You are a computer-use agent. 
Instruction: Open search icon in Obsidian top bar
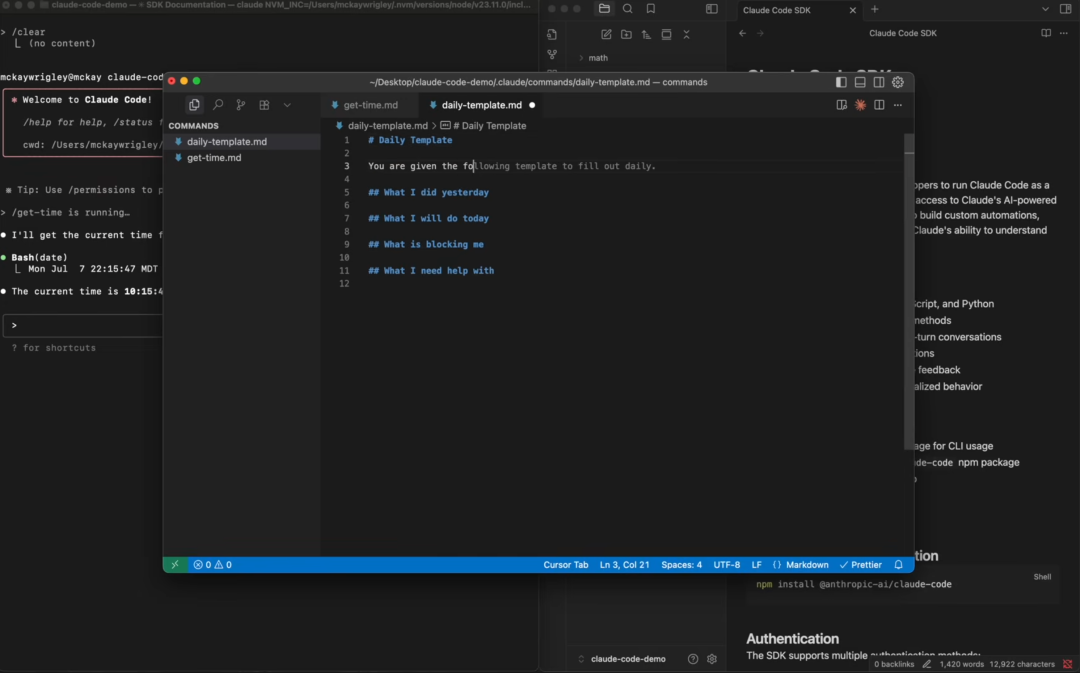pos(627,9)
